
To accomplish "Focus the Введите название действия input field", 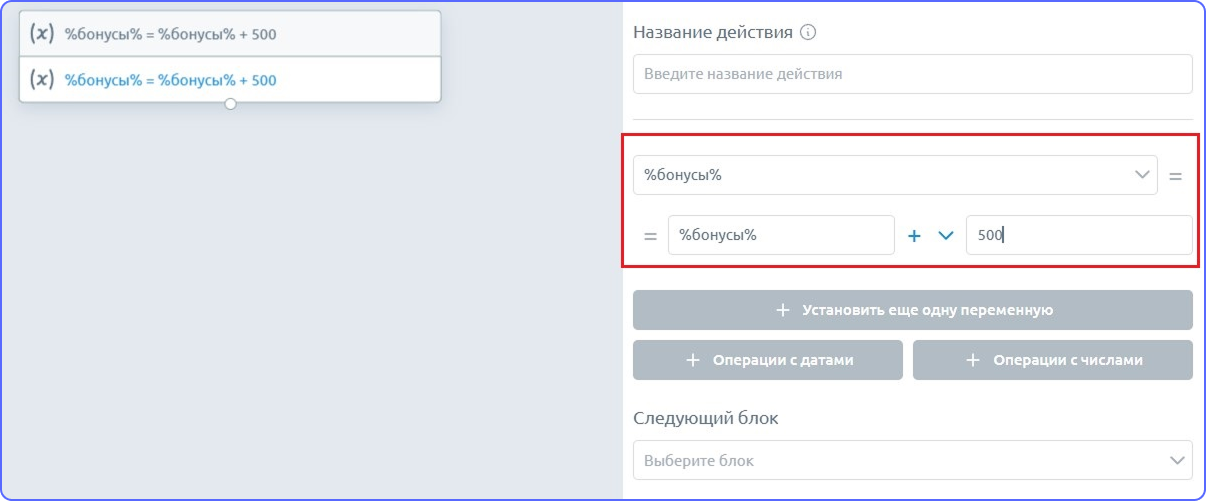I will [x=913, y=74].
